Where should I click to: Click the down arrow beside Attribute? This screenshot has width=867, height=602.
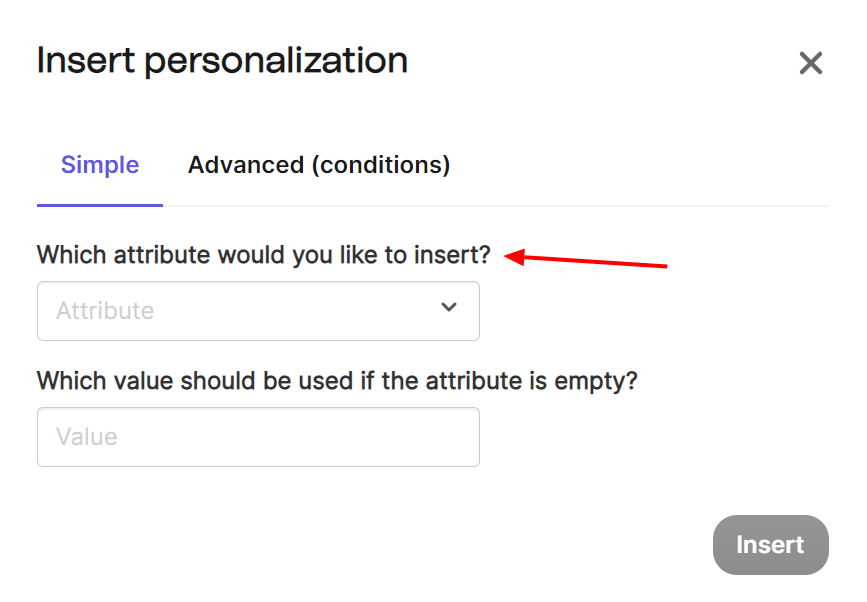tap(449, 308)
